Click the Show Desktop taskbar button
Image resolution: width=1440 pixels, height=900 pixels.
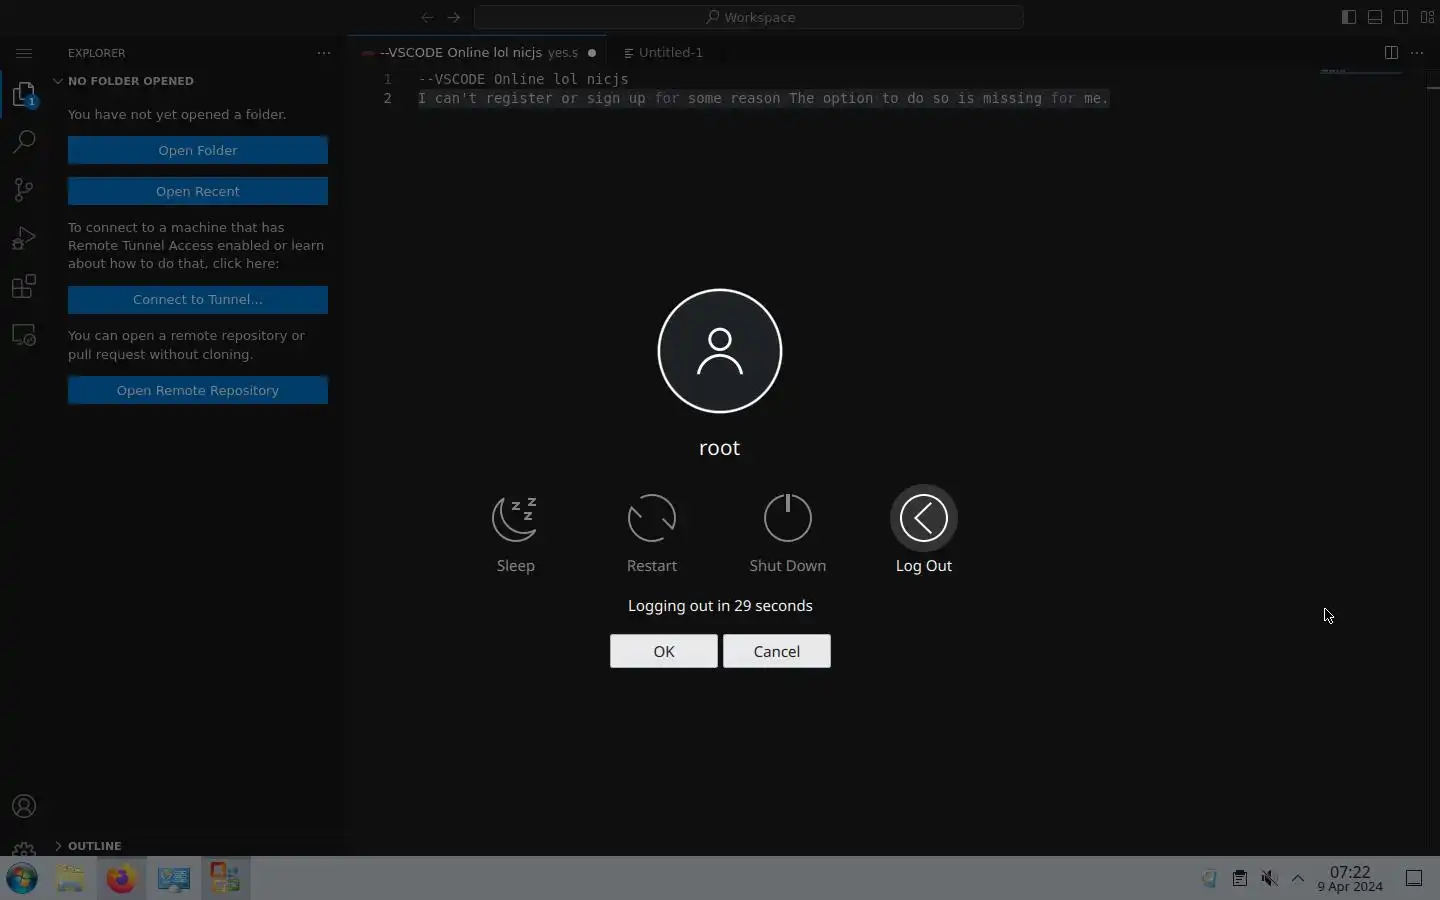coord(1414,878)
